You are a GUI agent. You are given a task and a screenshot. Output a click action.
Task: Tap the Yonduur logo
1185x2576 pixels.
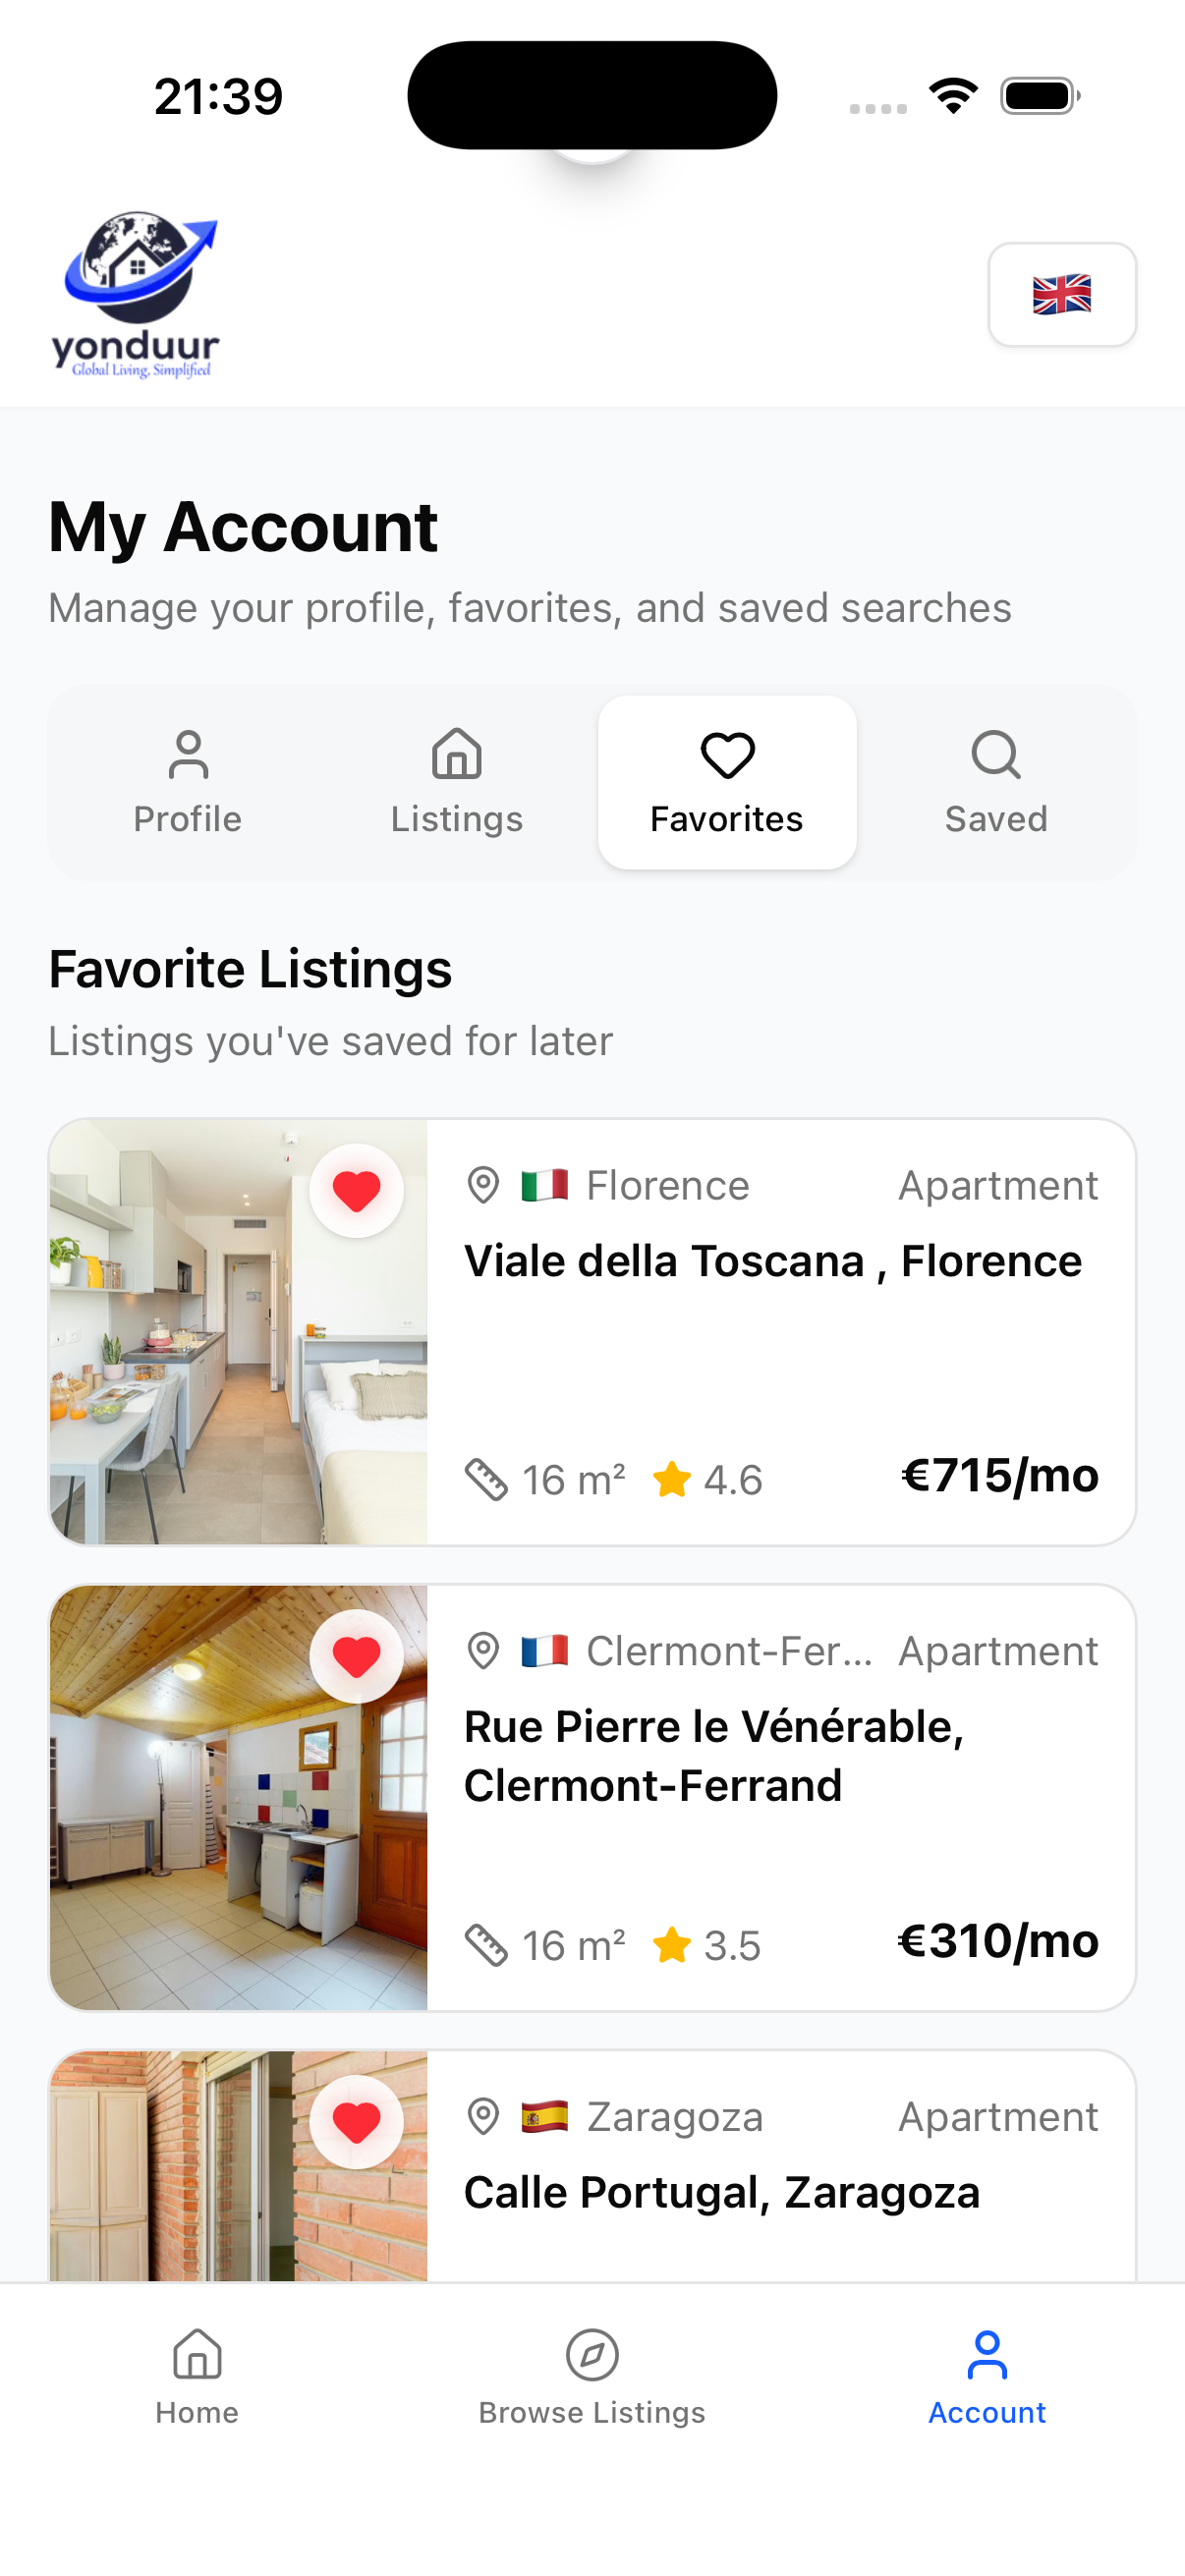(136, 295)
